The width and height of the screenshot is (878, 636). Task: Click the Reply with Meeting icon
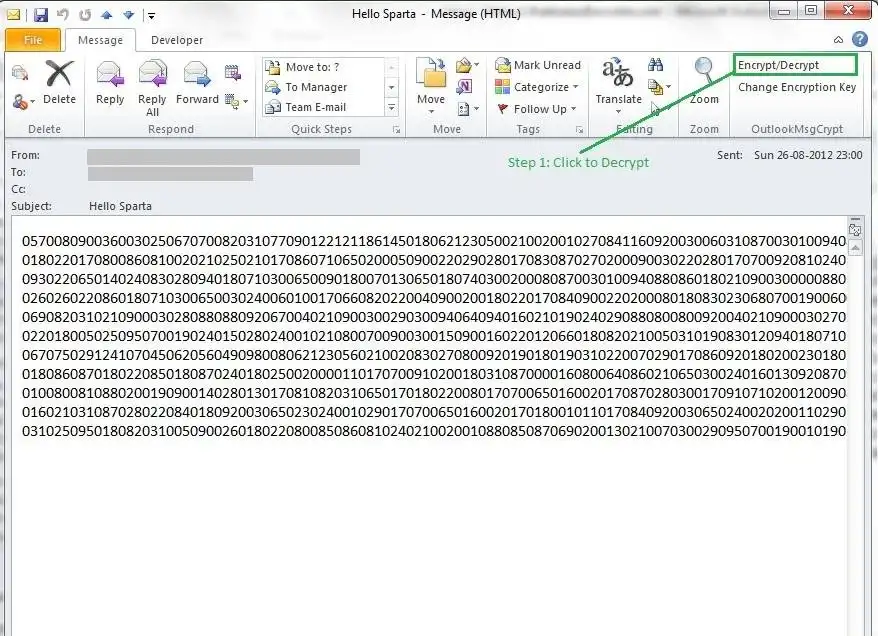232,73
